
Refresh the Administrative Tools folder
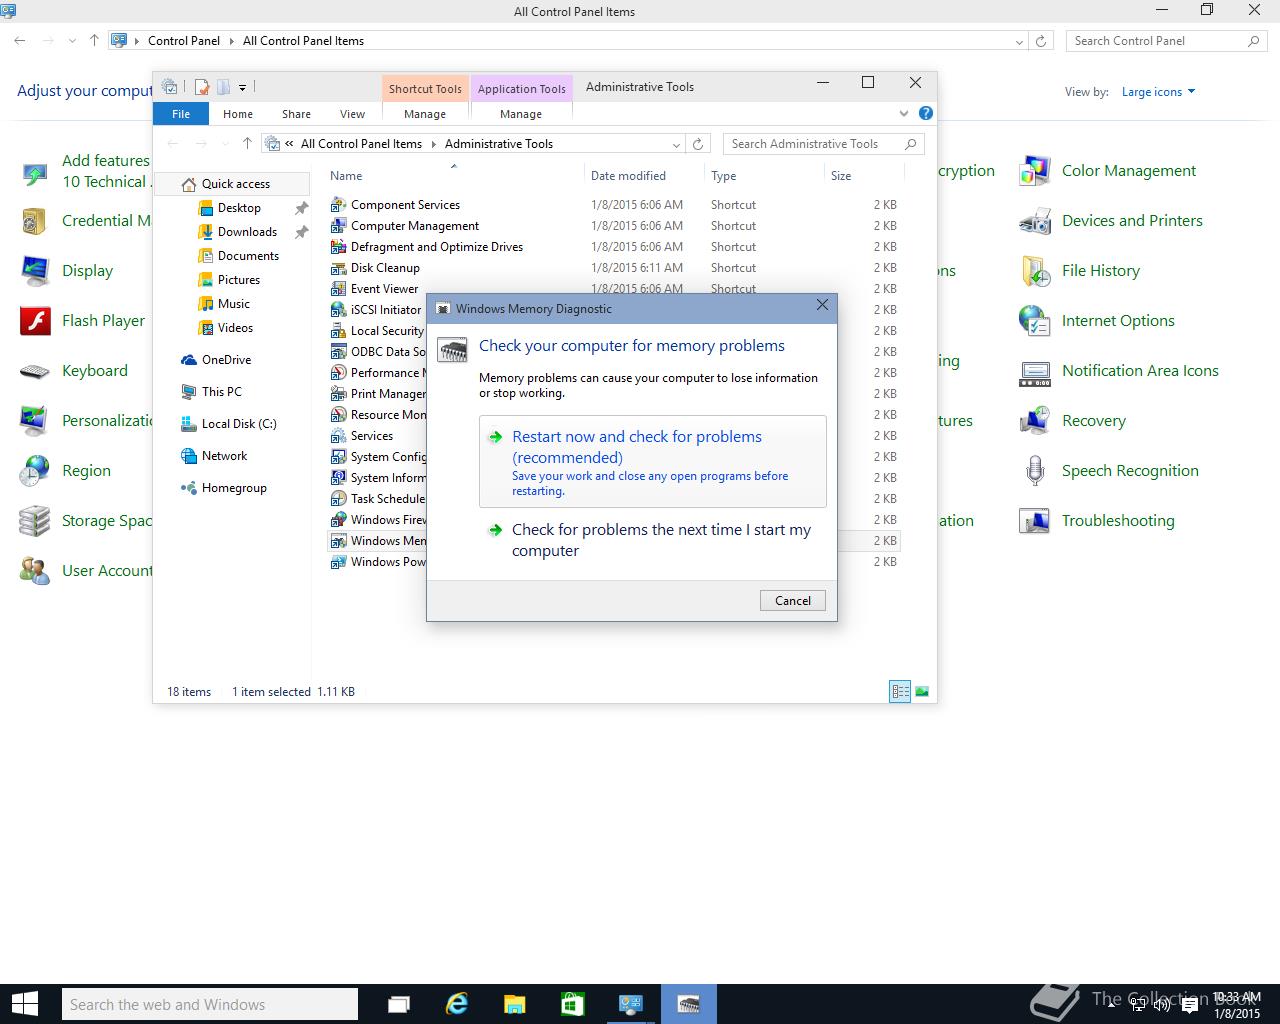(699, 144)
